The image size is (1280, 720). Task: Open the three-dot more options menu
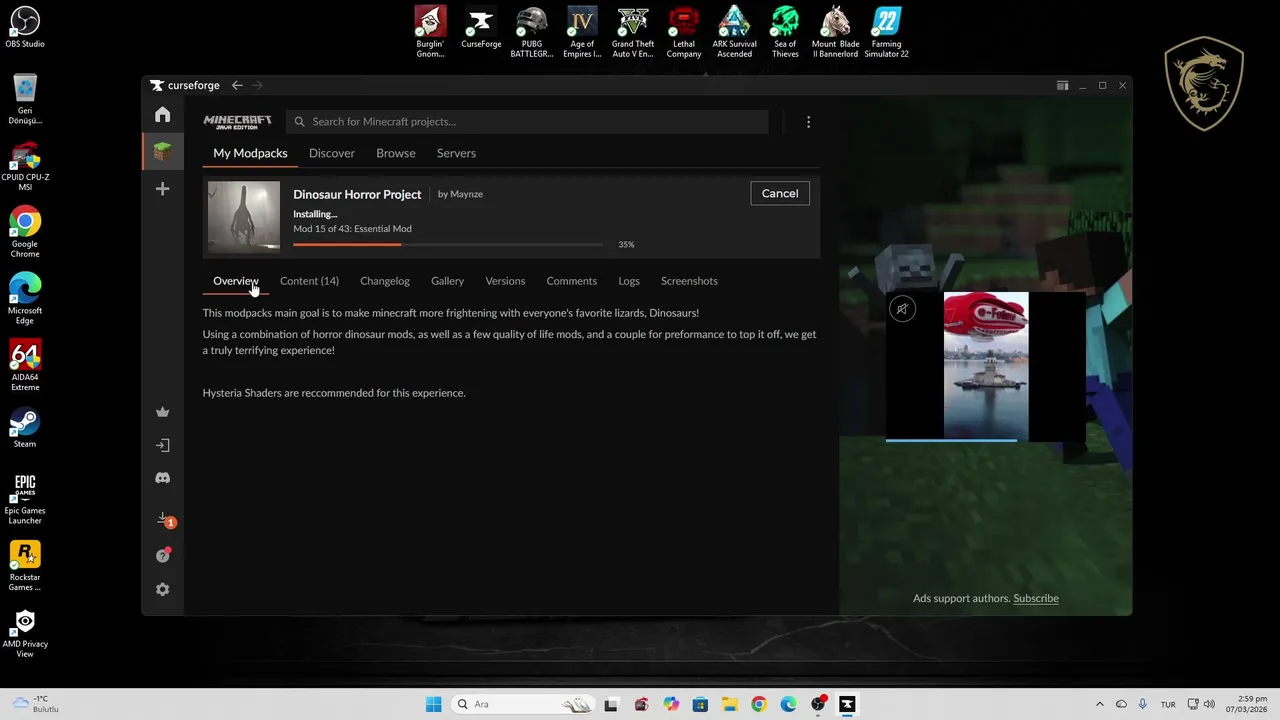click(x=808, y=122)
